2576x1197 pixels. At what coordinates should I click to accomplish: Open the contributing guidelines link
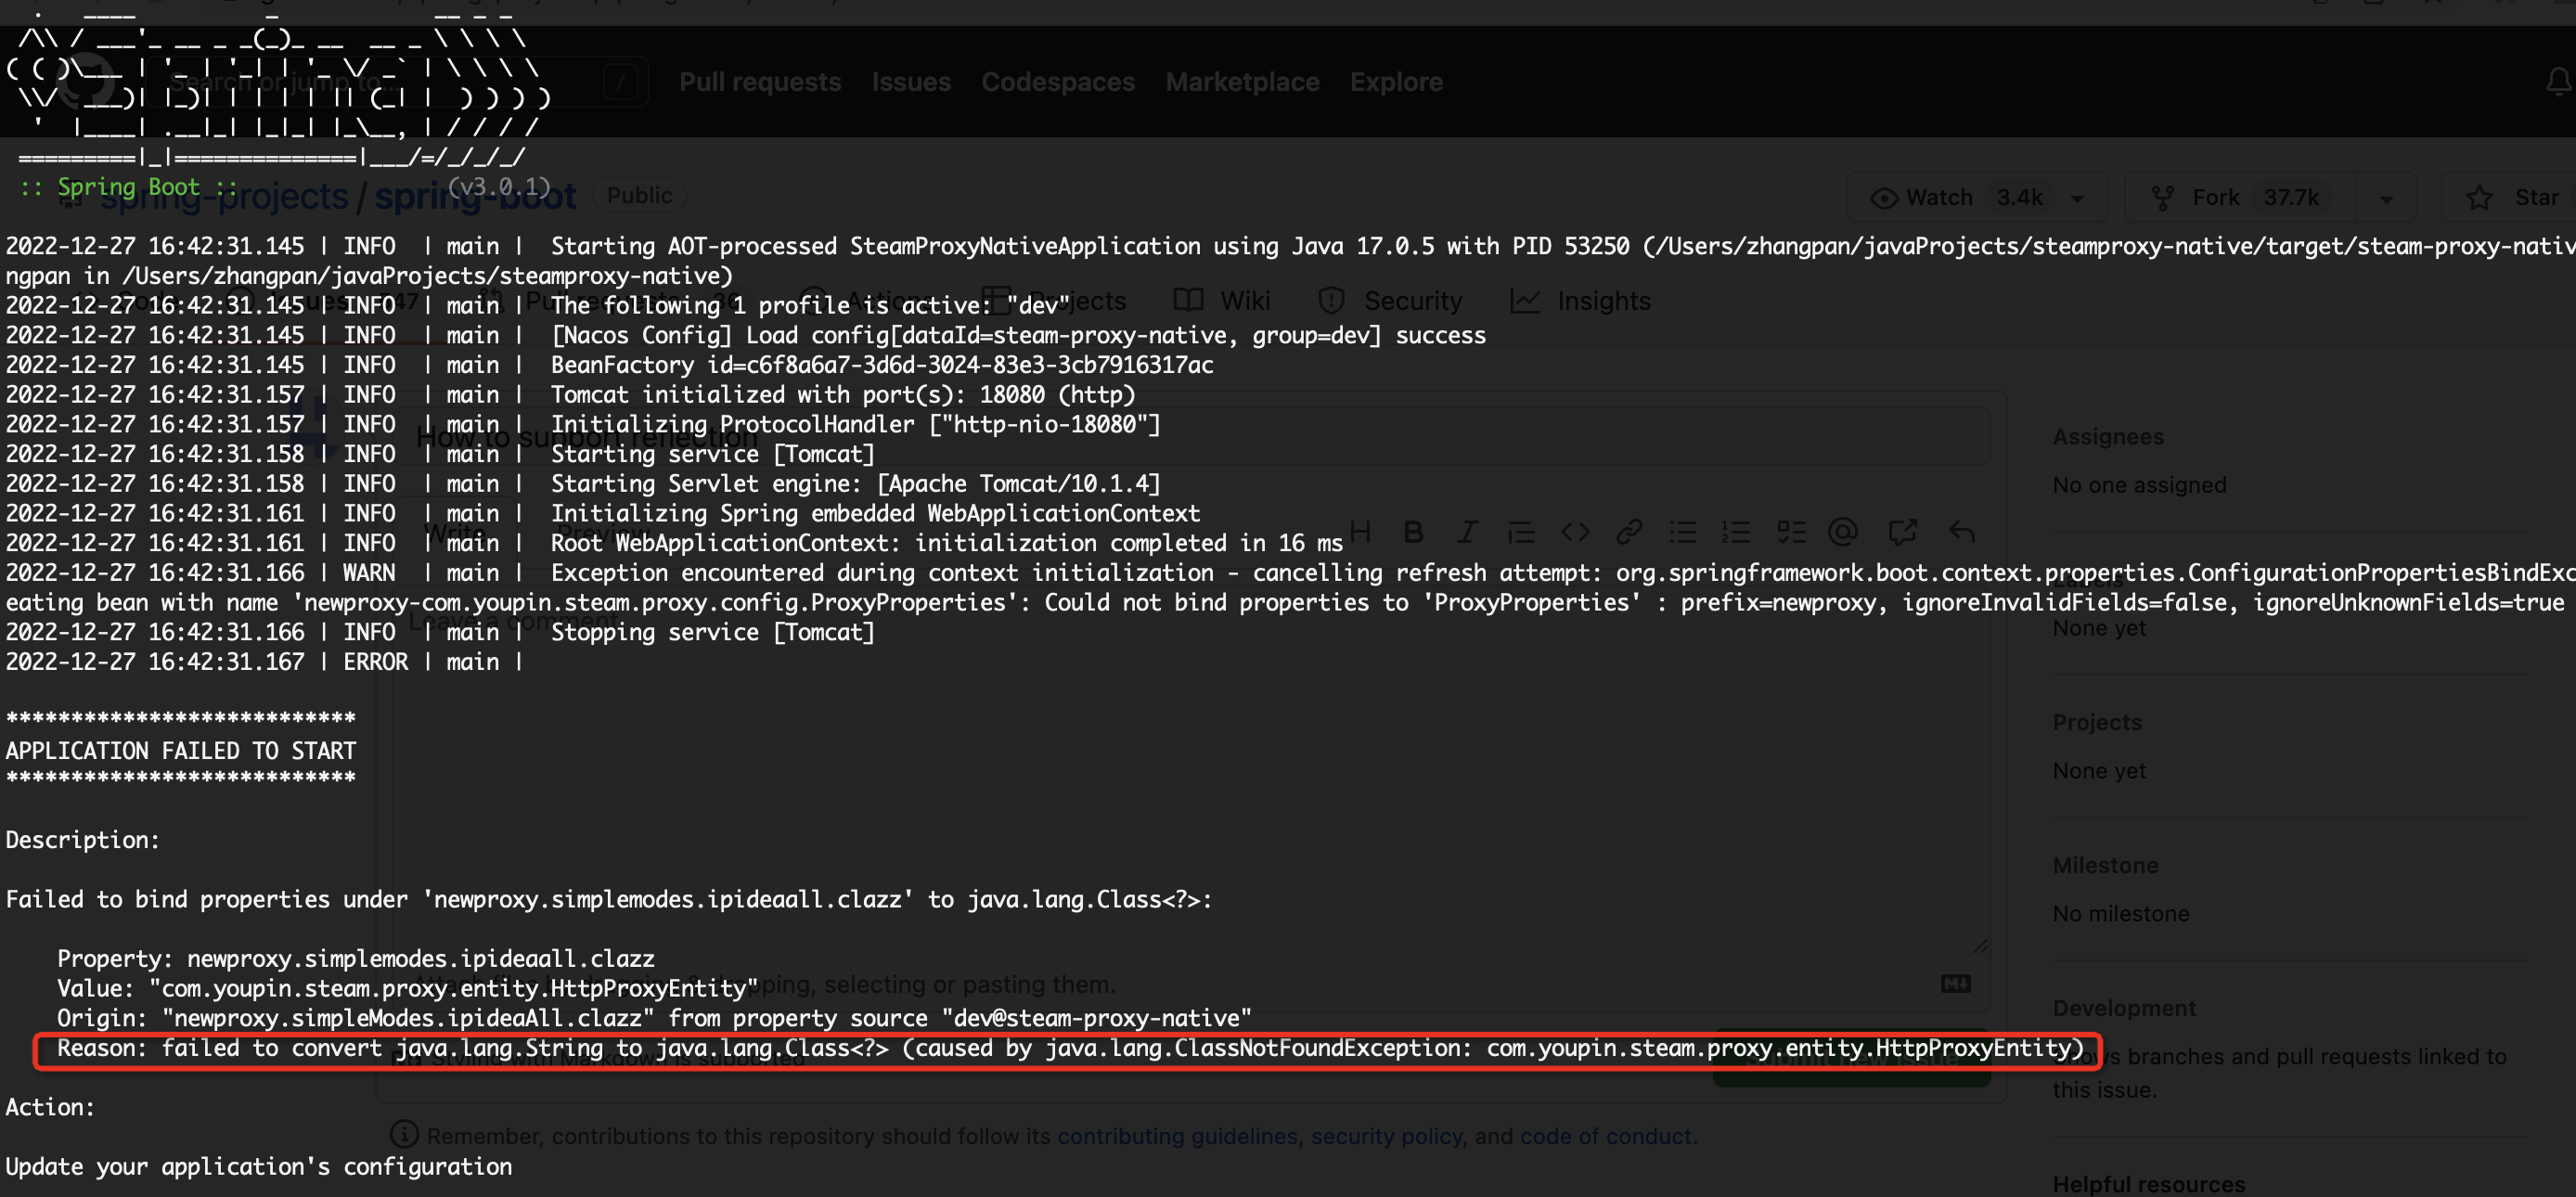pos(1178,1135)
